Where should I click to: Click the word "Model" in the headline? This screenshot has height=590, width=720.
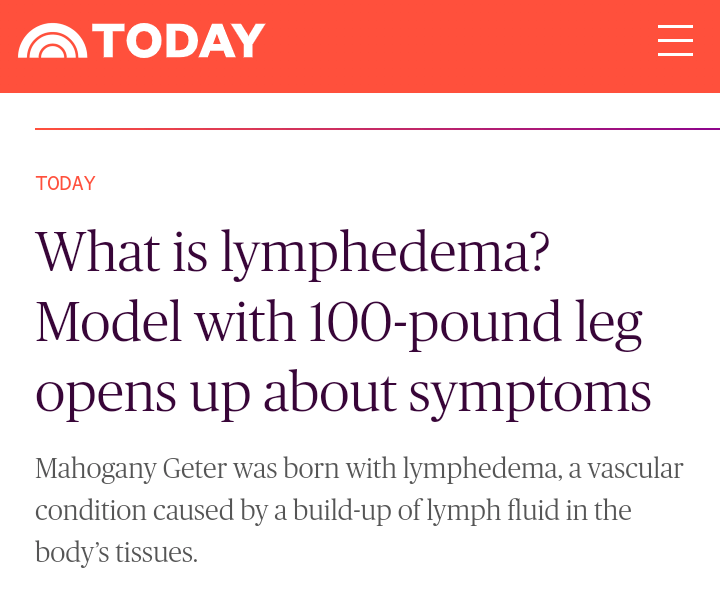[x=108, y=323]
